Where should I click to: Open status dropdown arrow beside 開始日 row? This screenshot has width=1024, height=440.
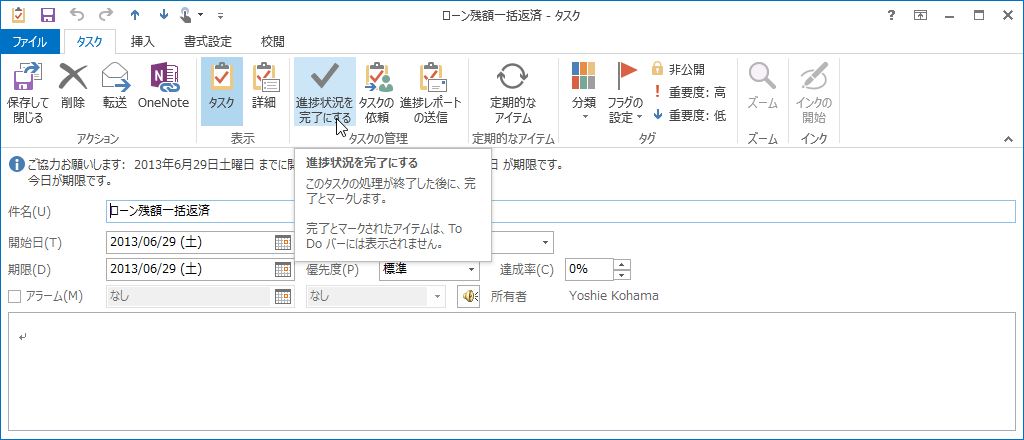[x=545, y=243]
